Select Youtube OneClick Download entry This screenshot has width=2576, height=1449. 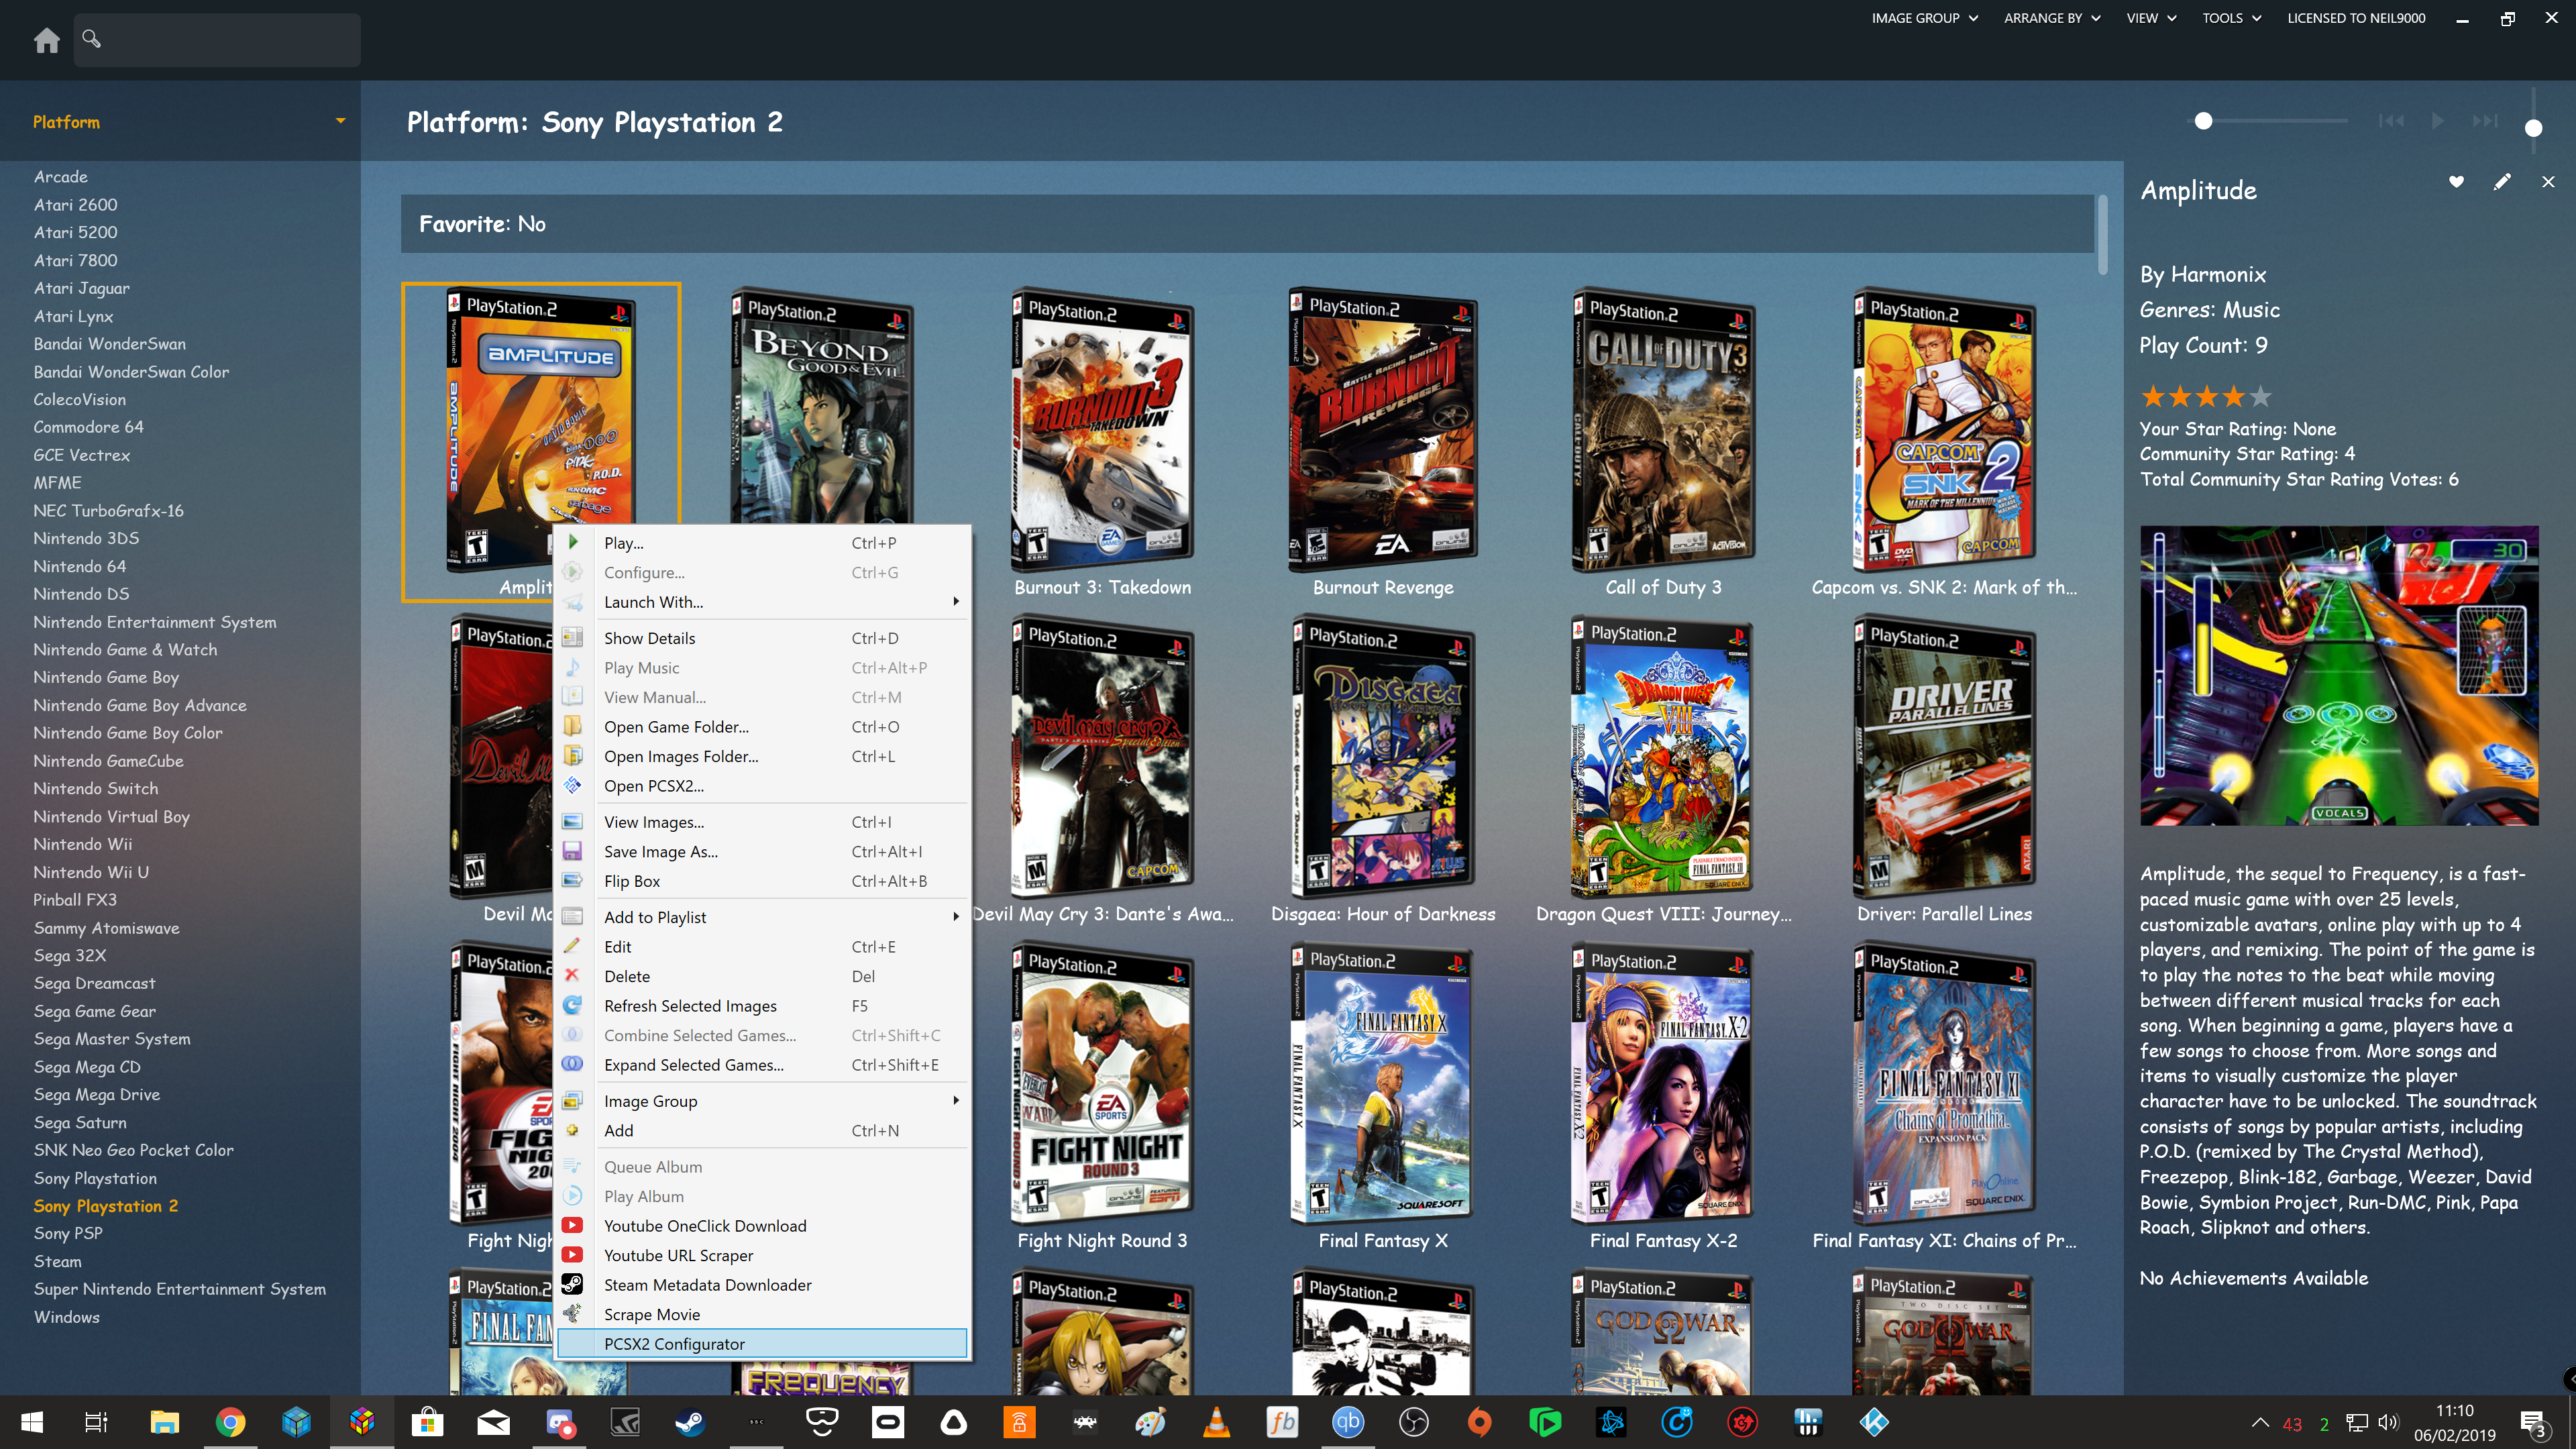click(762, 1226)
